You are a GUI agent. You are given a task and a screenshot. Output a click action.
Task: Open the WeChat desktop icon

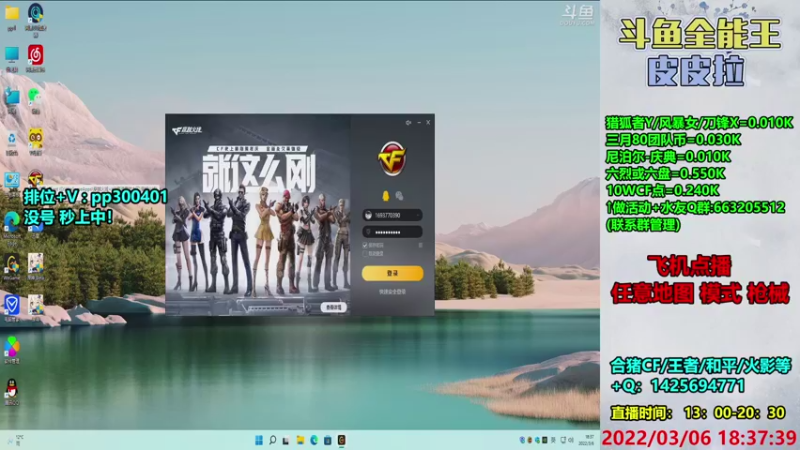pos(35,98)
